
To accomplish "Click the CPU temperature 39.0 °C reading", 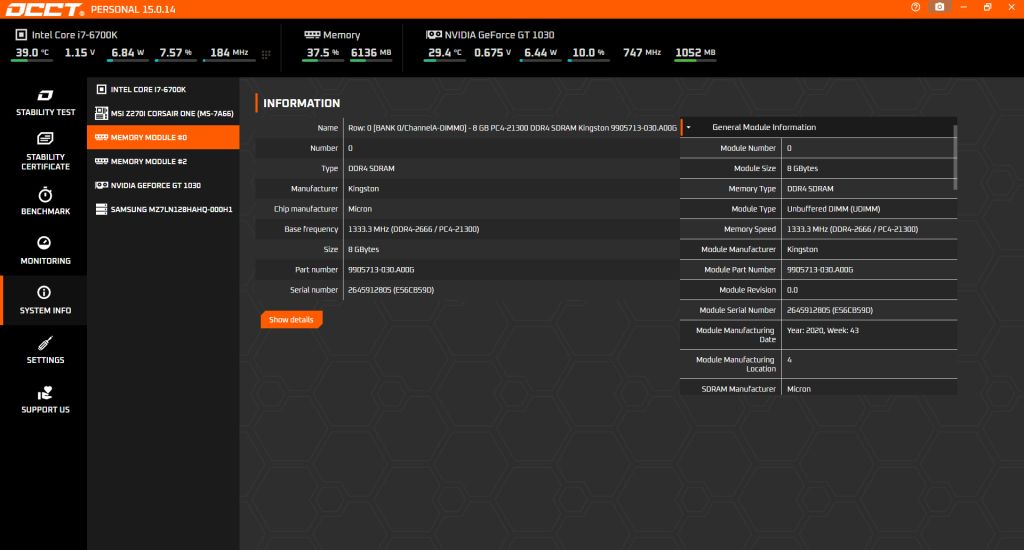I will 32,53.
